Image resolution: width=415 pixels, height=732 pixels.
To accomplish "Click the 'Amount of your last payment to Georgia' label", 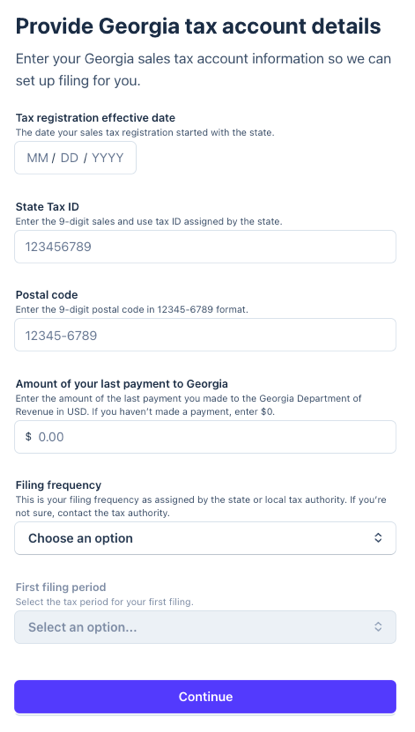I will [122, 384].
